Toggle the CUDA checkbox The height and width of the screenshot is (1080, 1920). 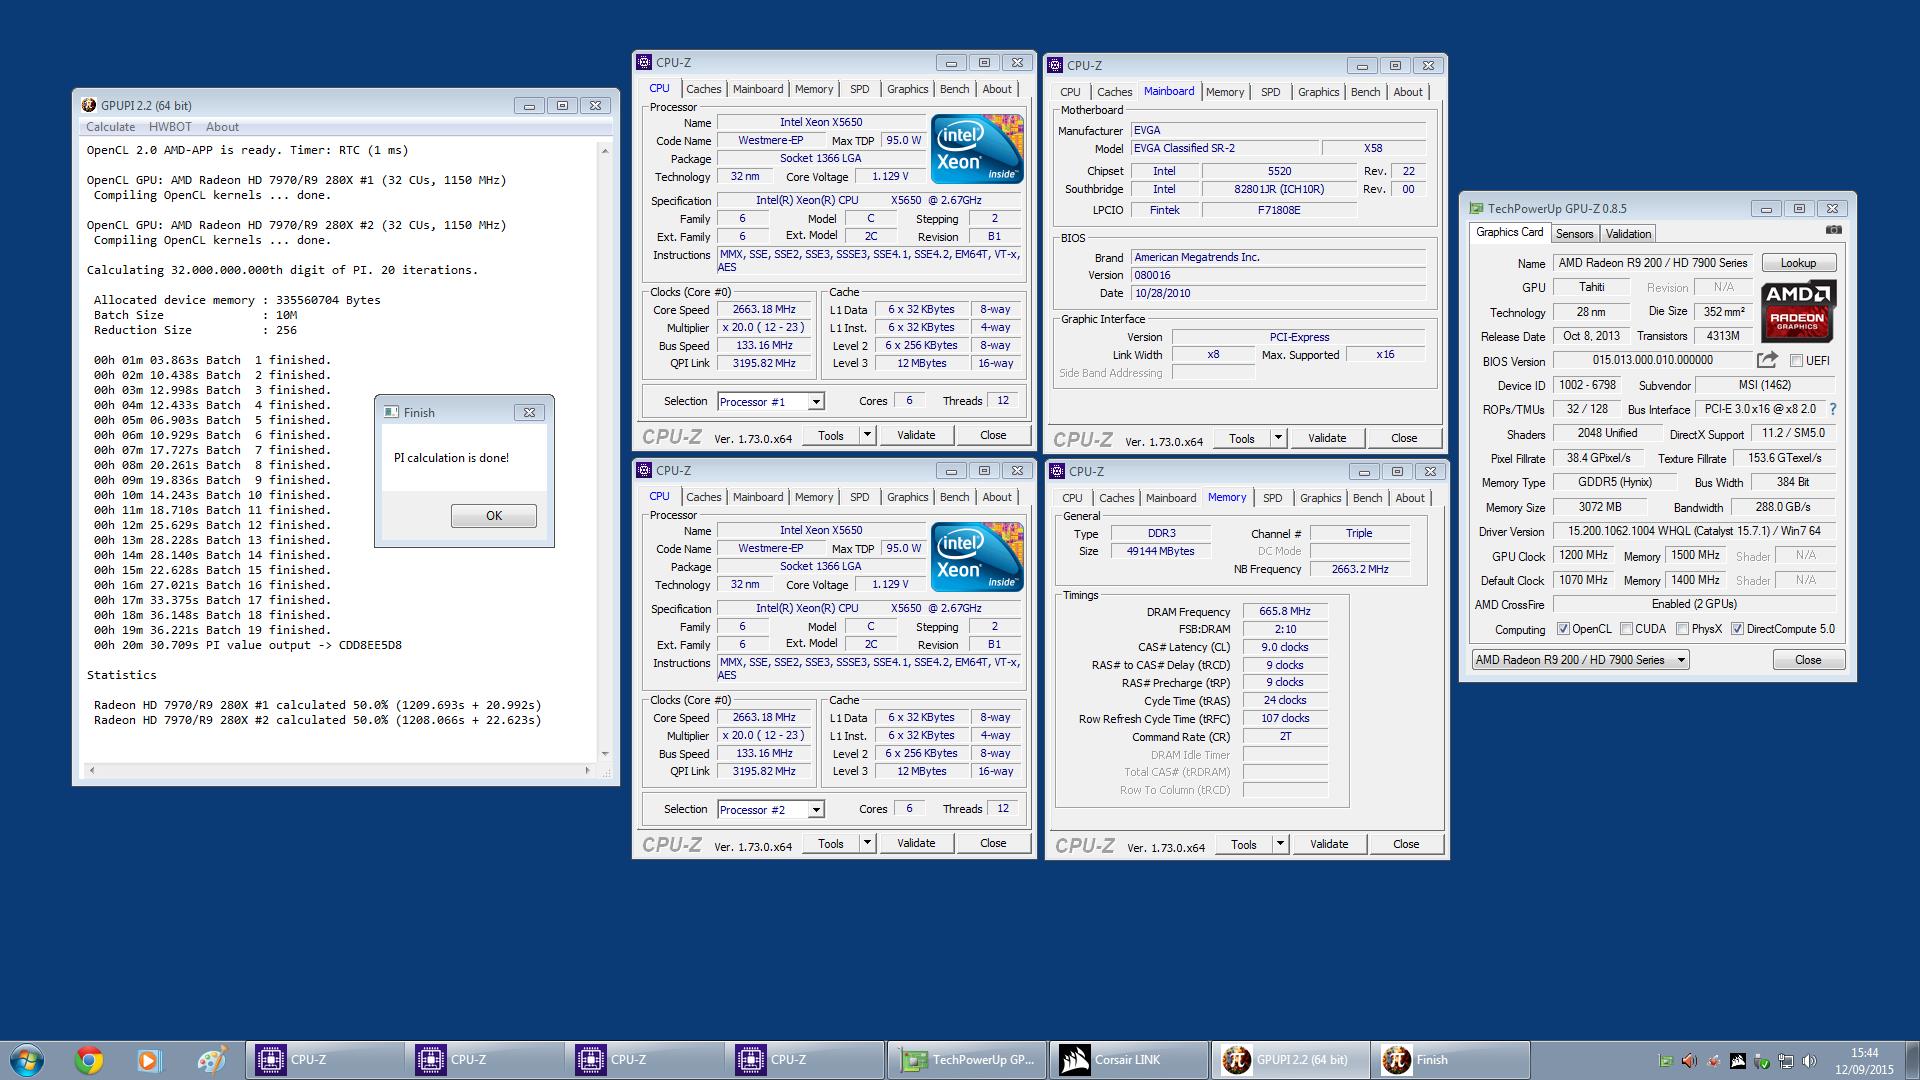(1626, 629)
